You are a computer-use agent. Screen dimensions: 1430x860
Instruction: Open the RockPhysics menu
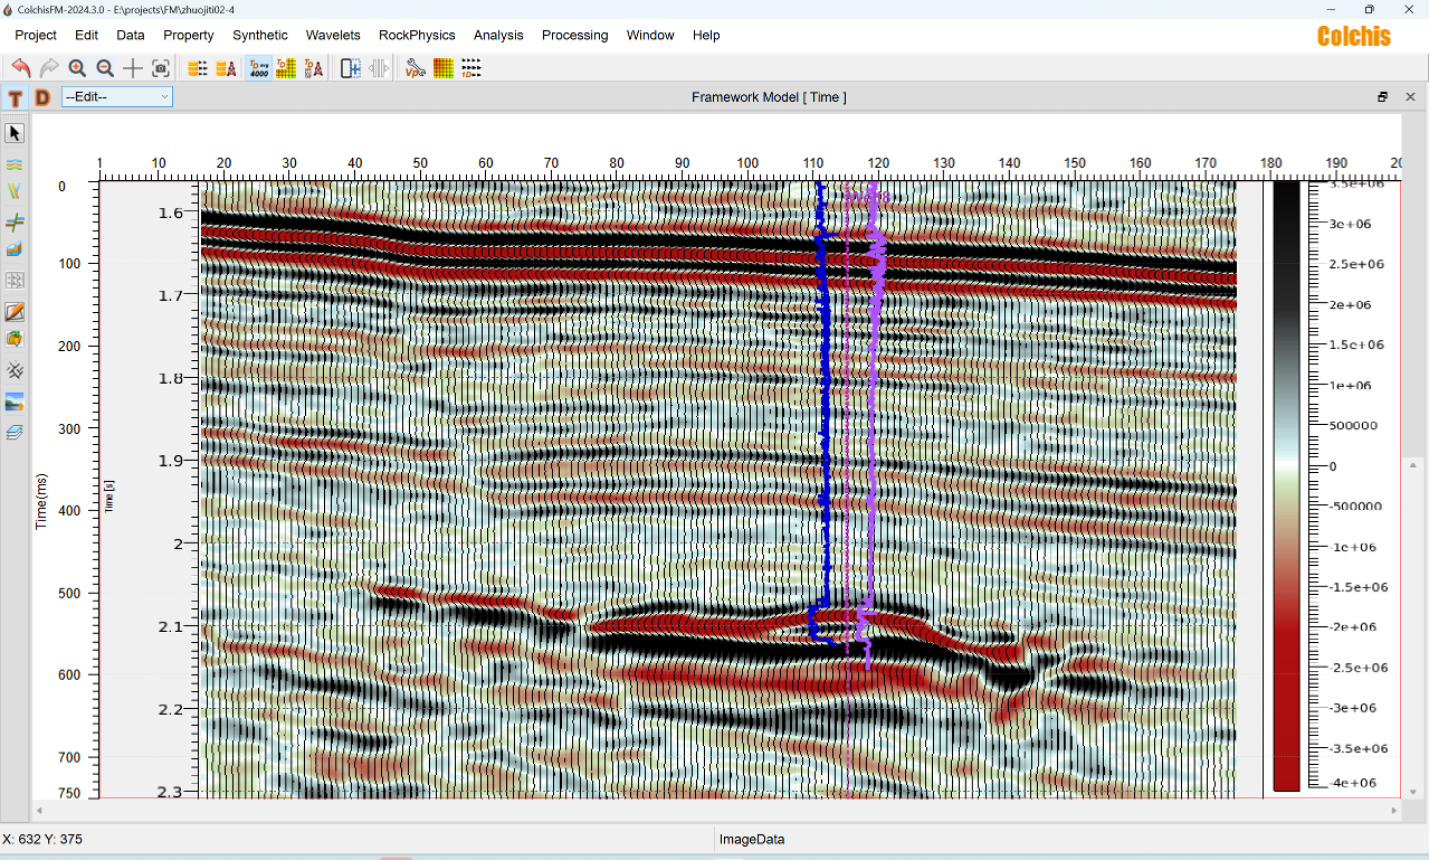(x=417, y=35)
